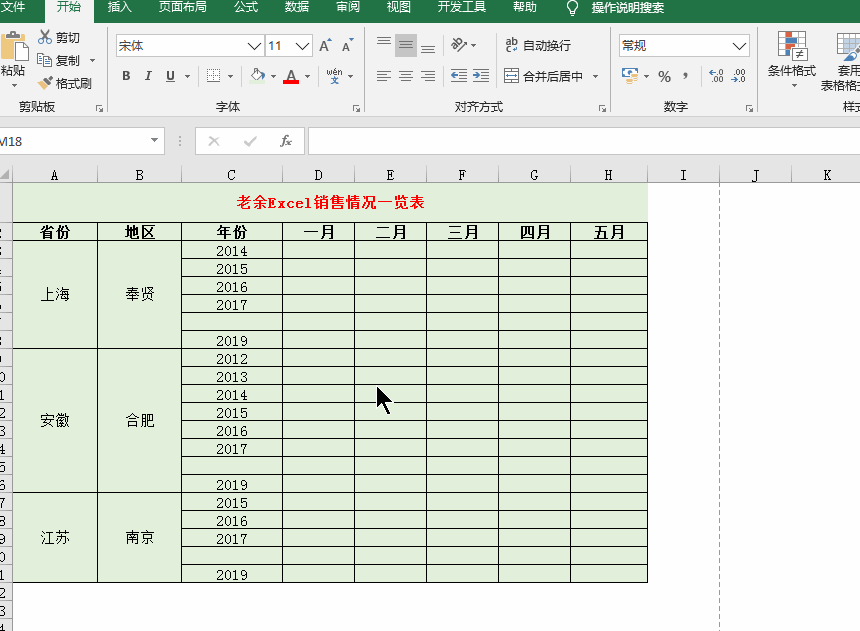Center text horizontally in cell
This screenshot has width=860, height=631.
pos(406,76)
